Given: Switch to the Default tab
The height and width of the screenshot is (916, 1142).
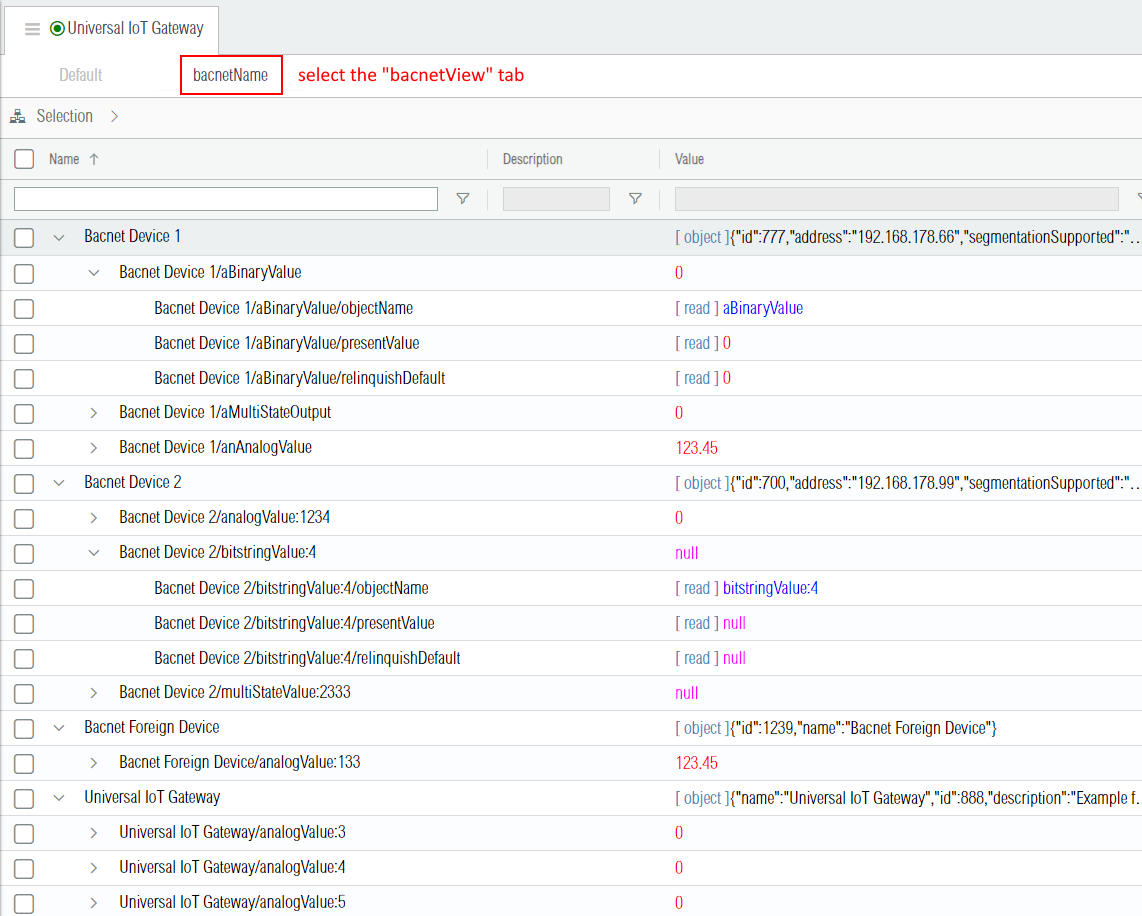Looking at the screenshot, I should (81, 76).
